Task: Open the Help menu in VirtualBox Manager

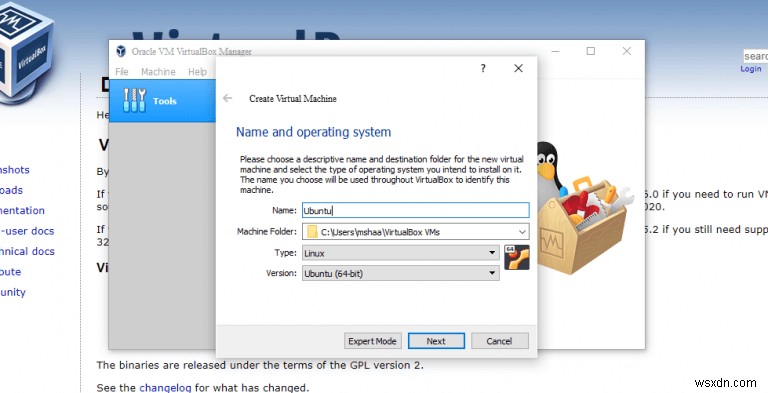Action: click(197, 72)
